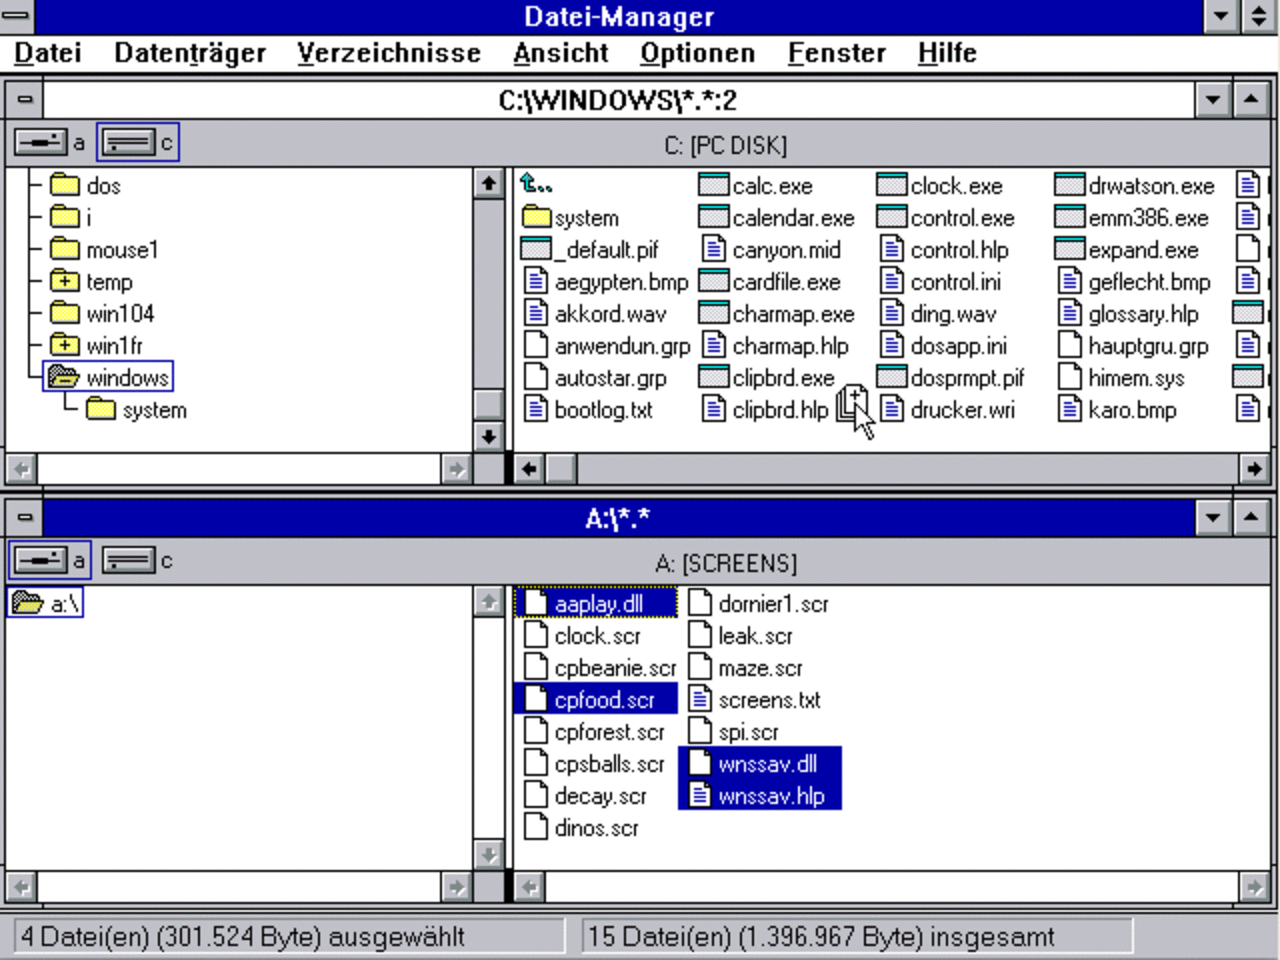This screenshot has height=960, width=1280.
Task: Click tree scroll down arrow in C:\WINDOWS window
Action: coord(488,436)
